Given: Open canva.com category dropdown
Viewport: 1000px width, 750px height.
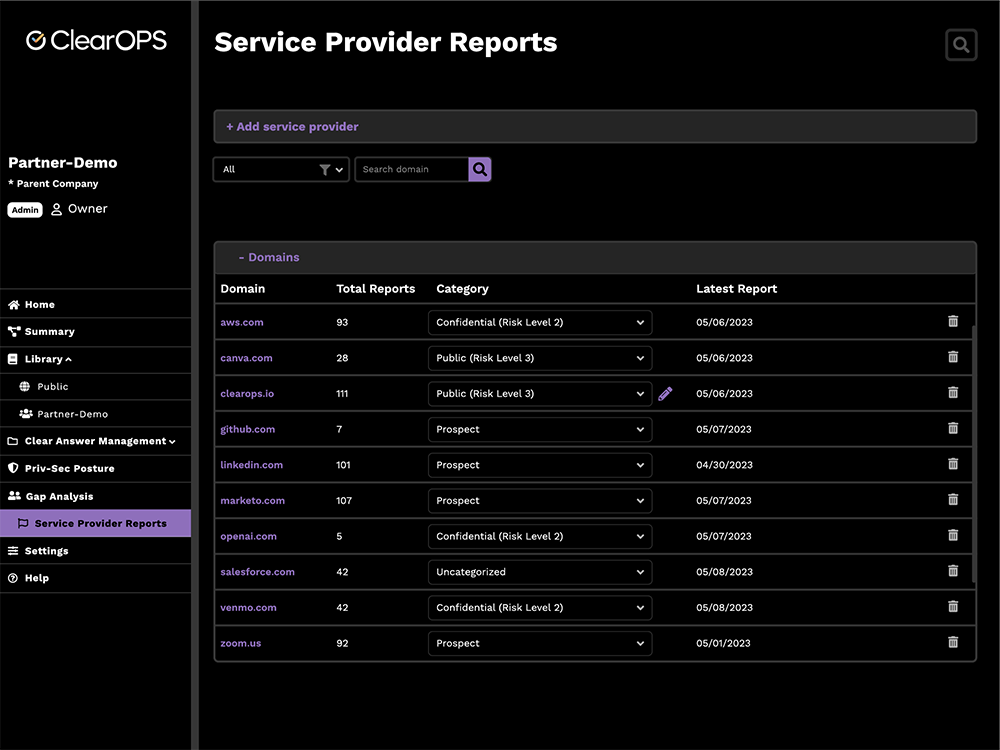Looking at the screenshot, I should (540, 358).
